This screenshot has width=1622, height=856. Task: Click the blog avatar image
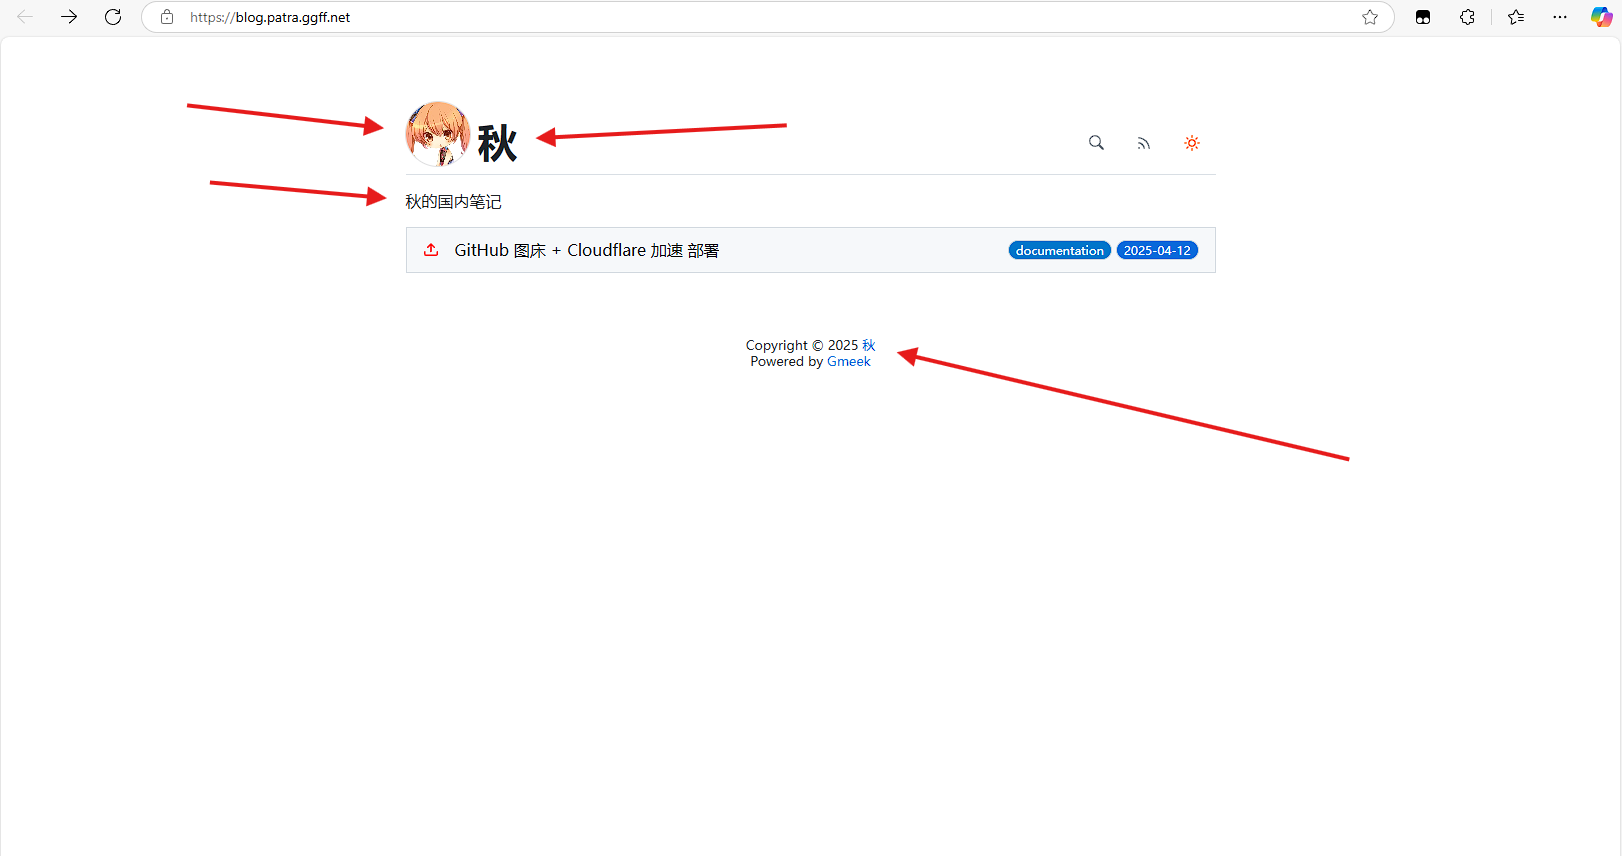[x=438, y=134]
